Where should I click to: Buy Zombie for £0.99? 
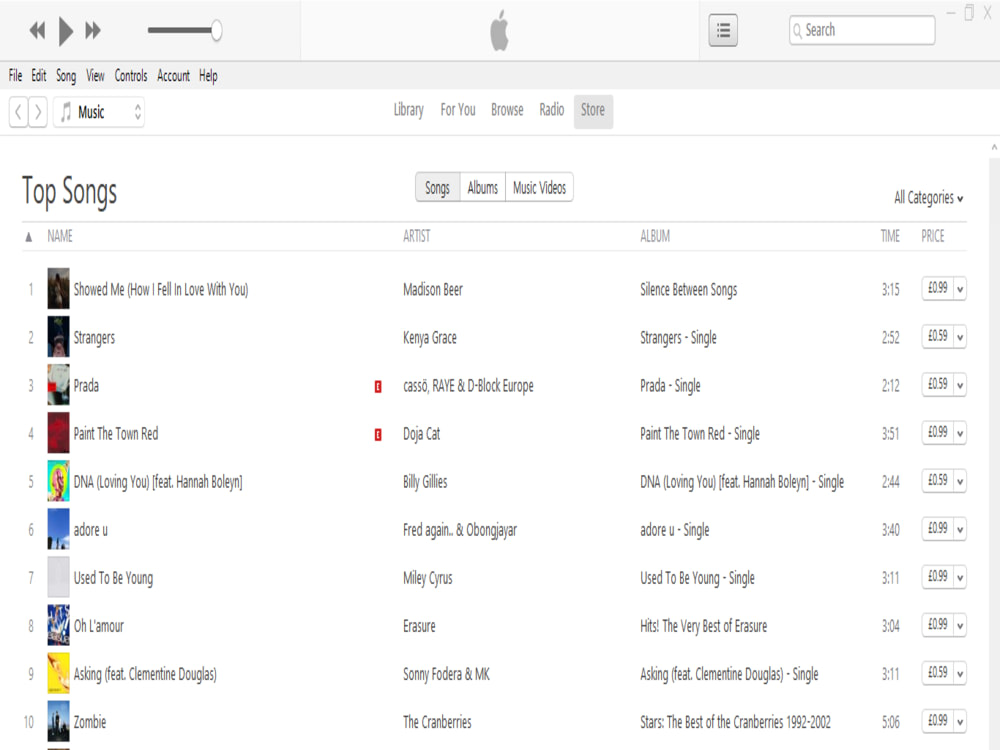point(938,721)
